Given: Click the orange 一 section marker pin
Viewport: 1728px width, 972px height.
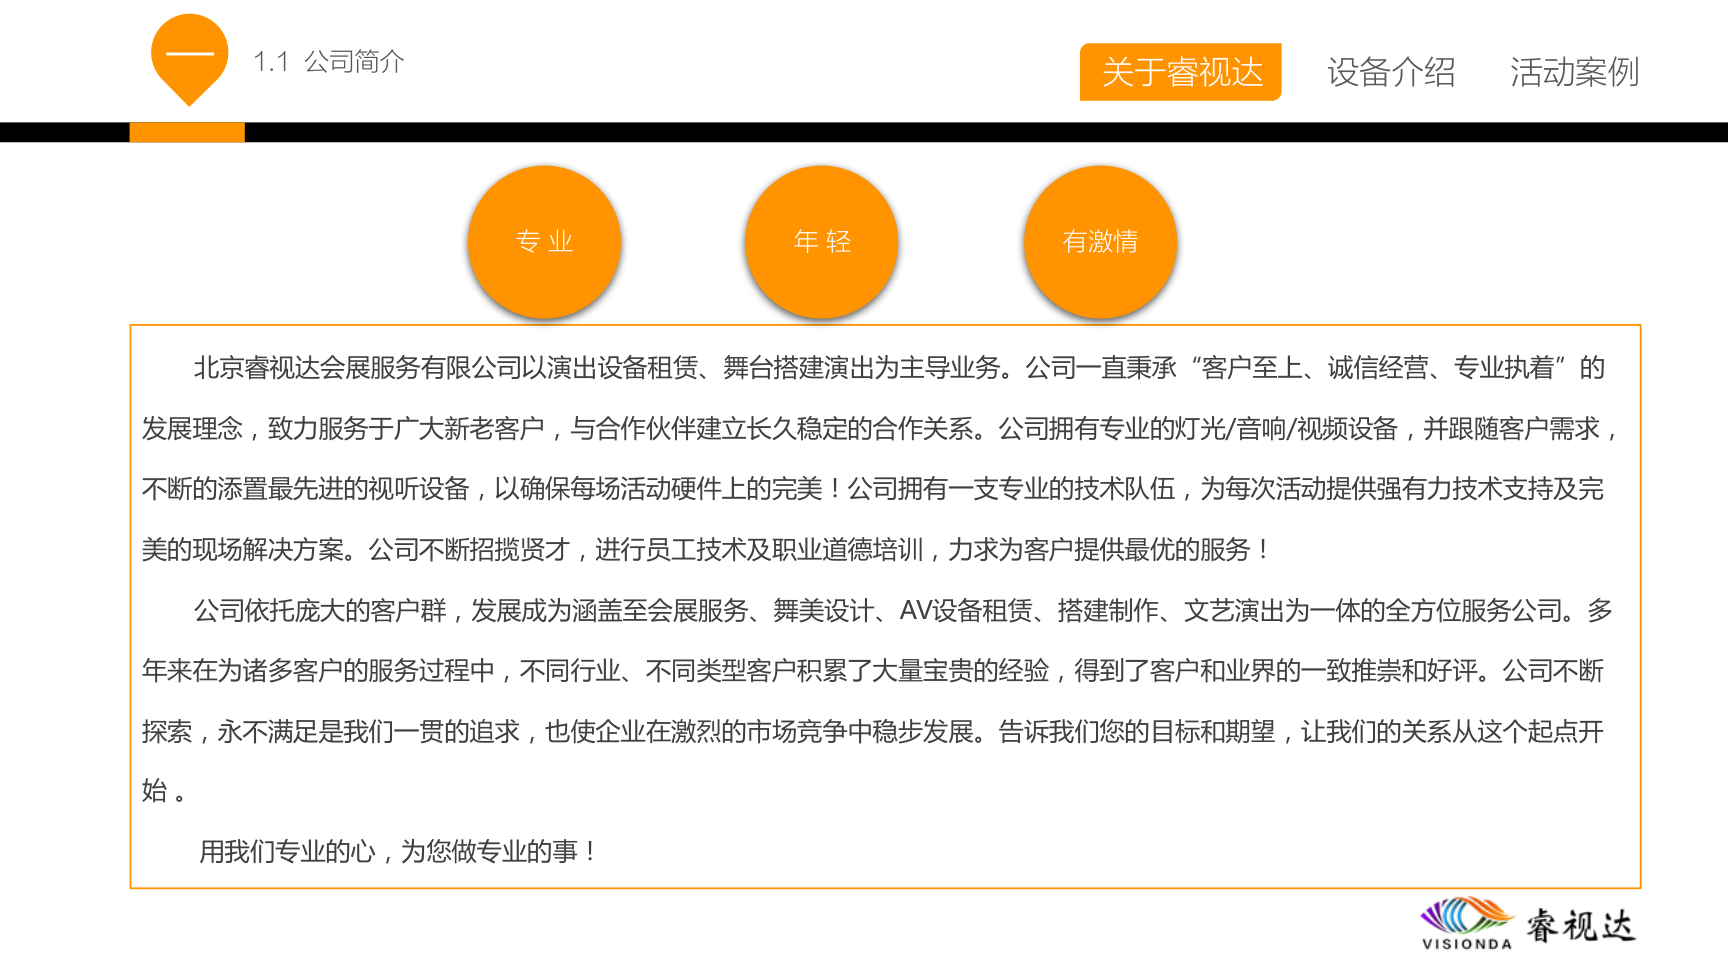Looking at the screenshot, I should (189, 60).
